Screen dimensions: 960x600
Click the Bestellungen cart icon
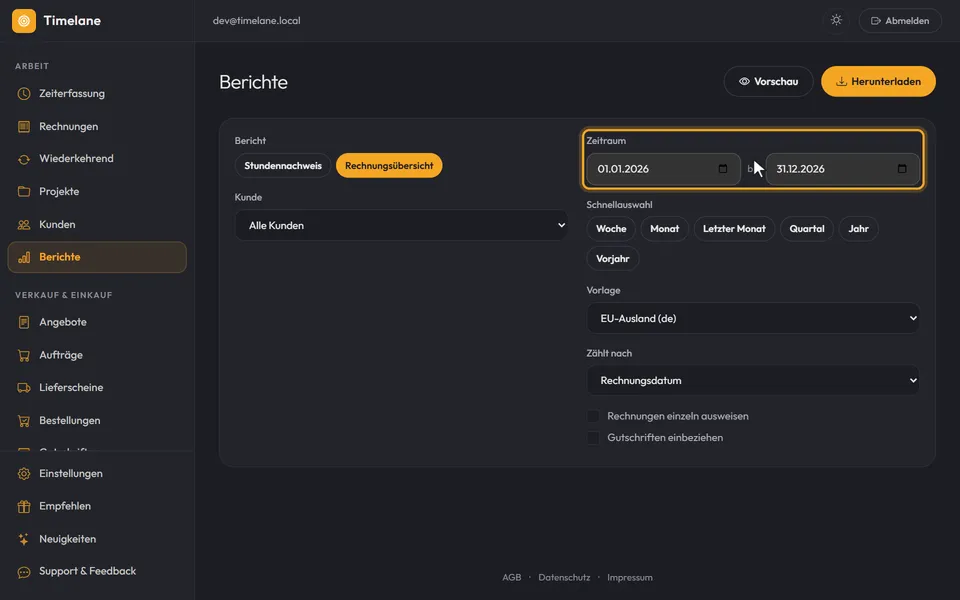[24, 421]
